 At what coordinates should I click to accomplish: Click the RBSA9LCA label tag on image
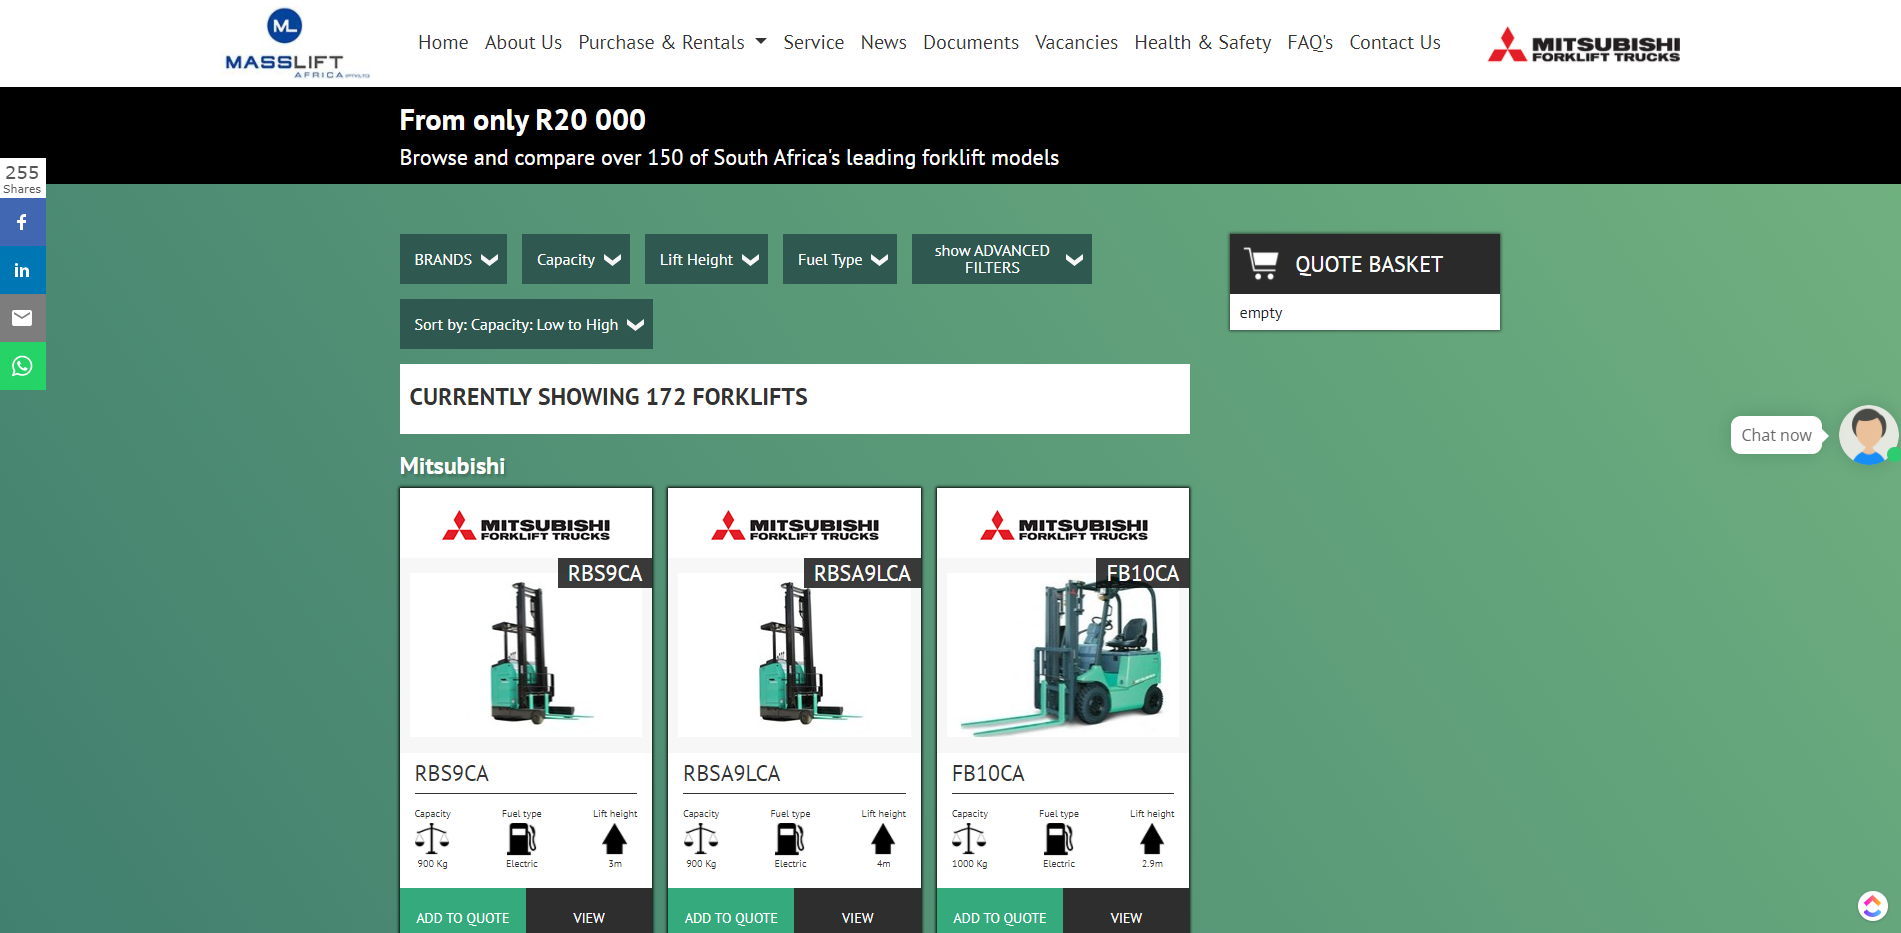coord(862,573)
